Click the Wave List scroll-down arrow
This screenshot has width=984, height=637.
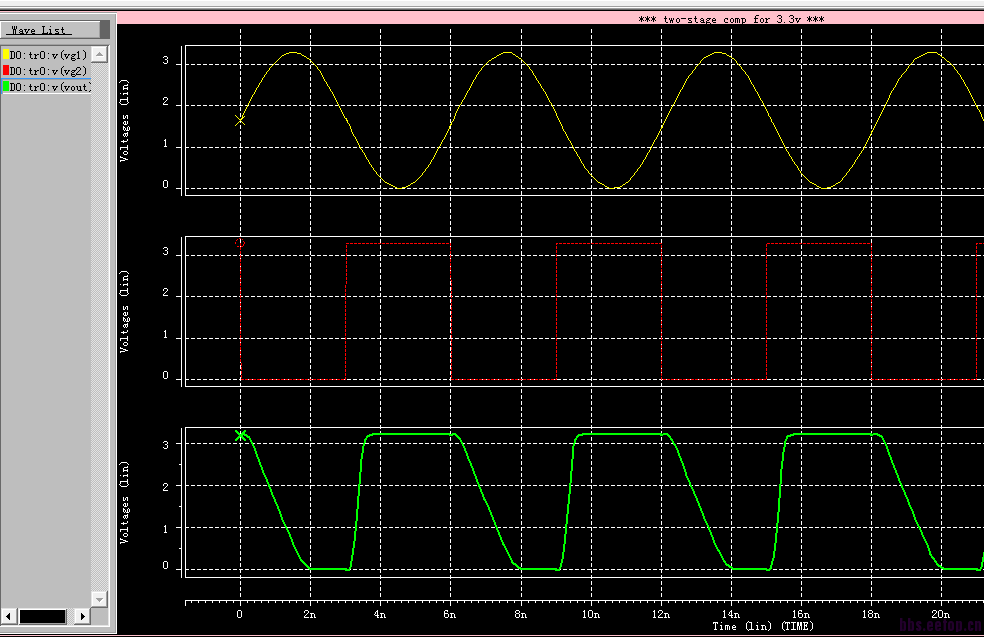100,599
